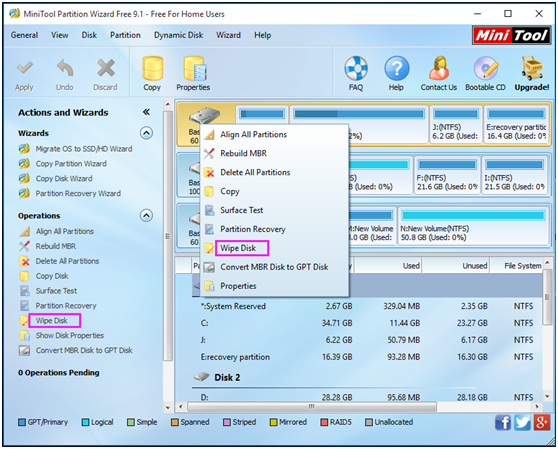Open the Contact Us icon

[439, 74]
